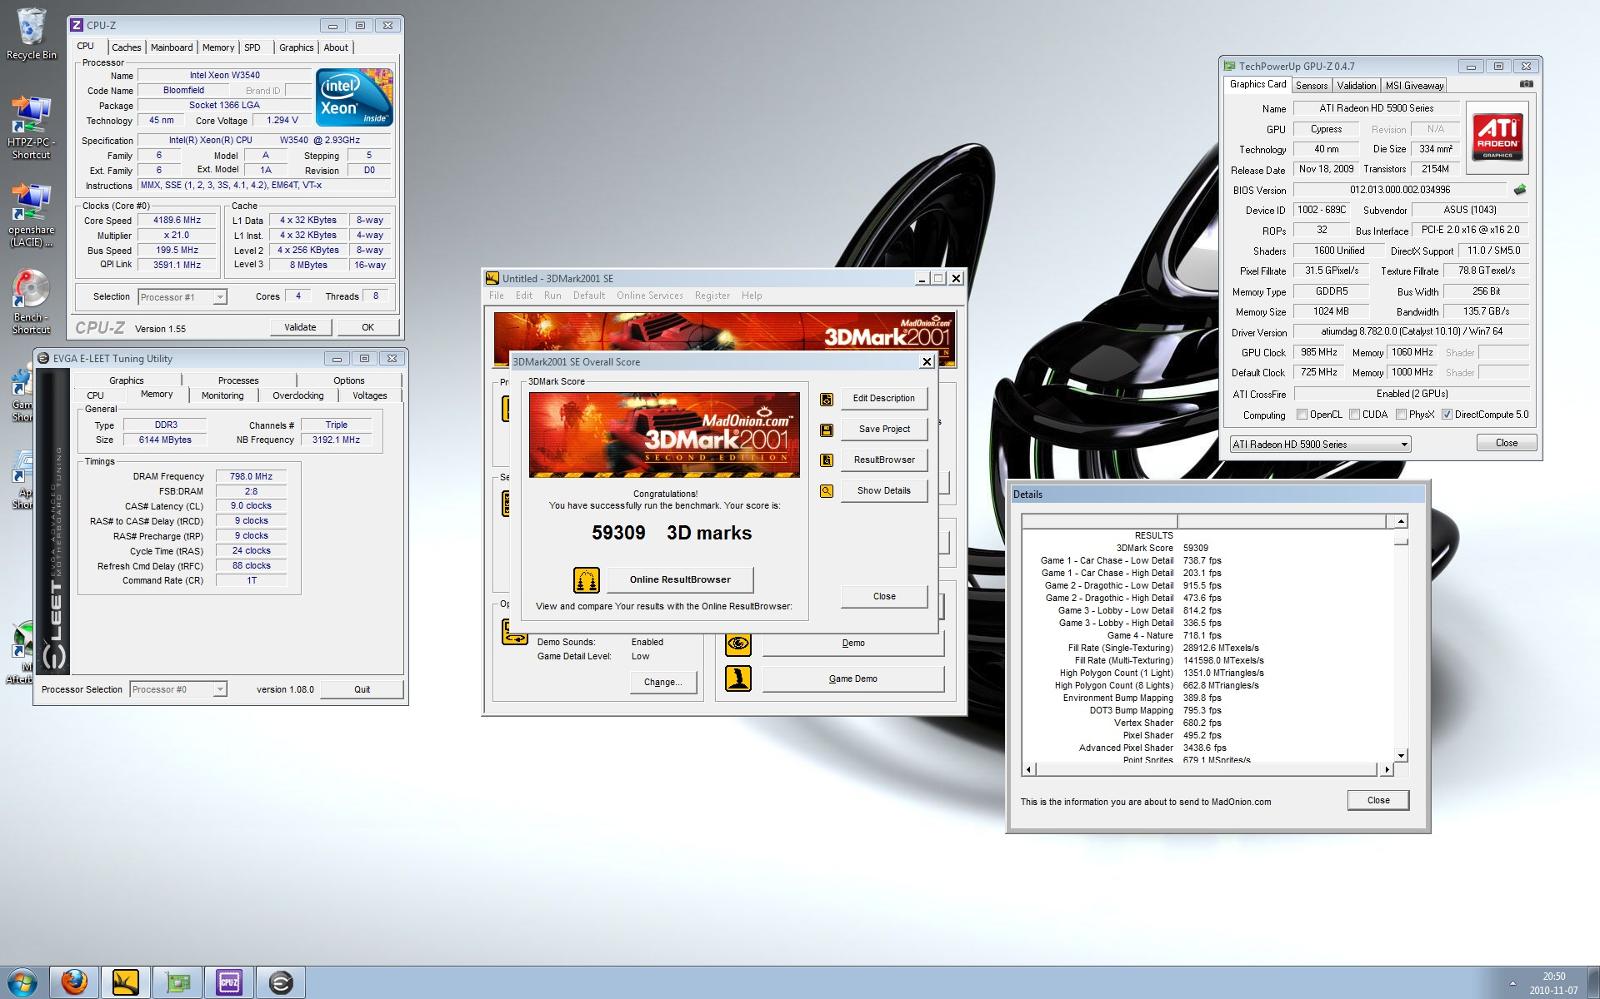Click CAS# Latency value field in E-LEET
The height and width of the screenshot is (999, 1600).
[251, 507]
